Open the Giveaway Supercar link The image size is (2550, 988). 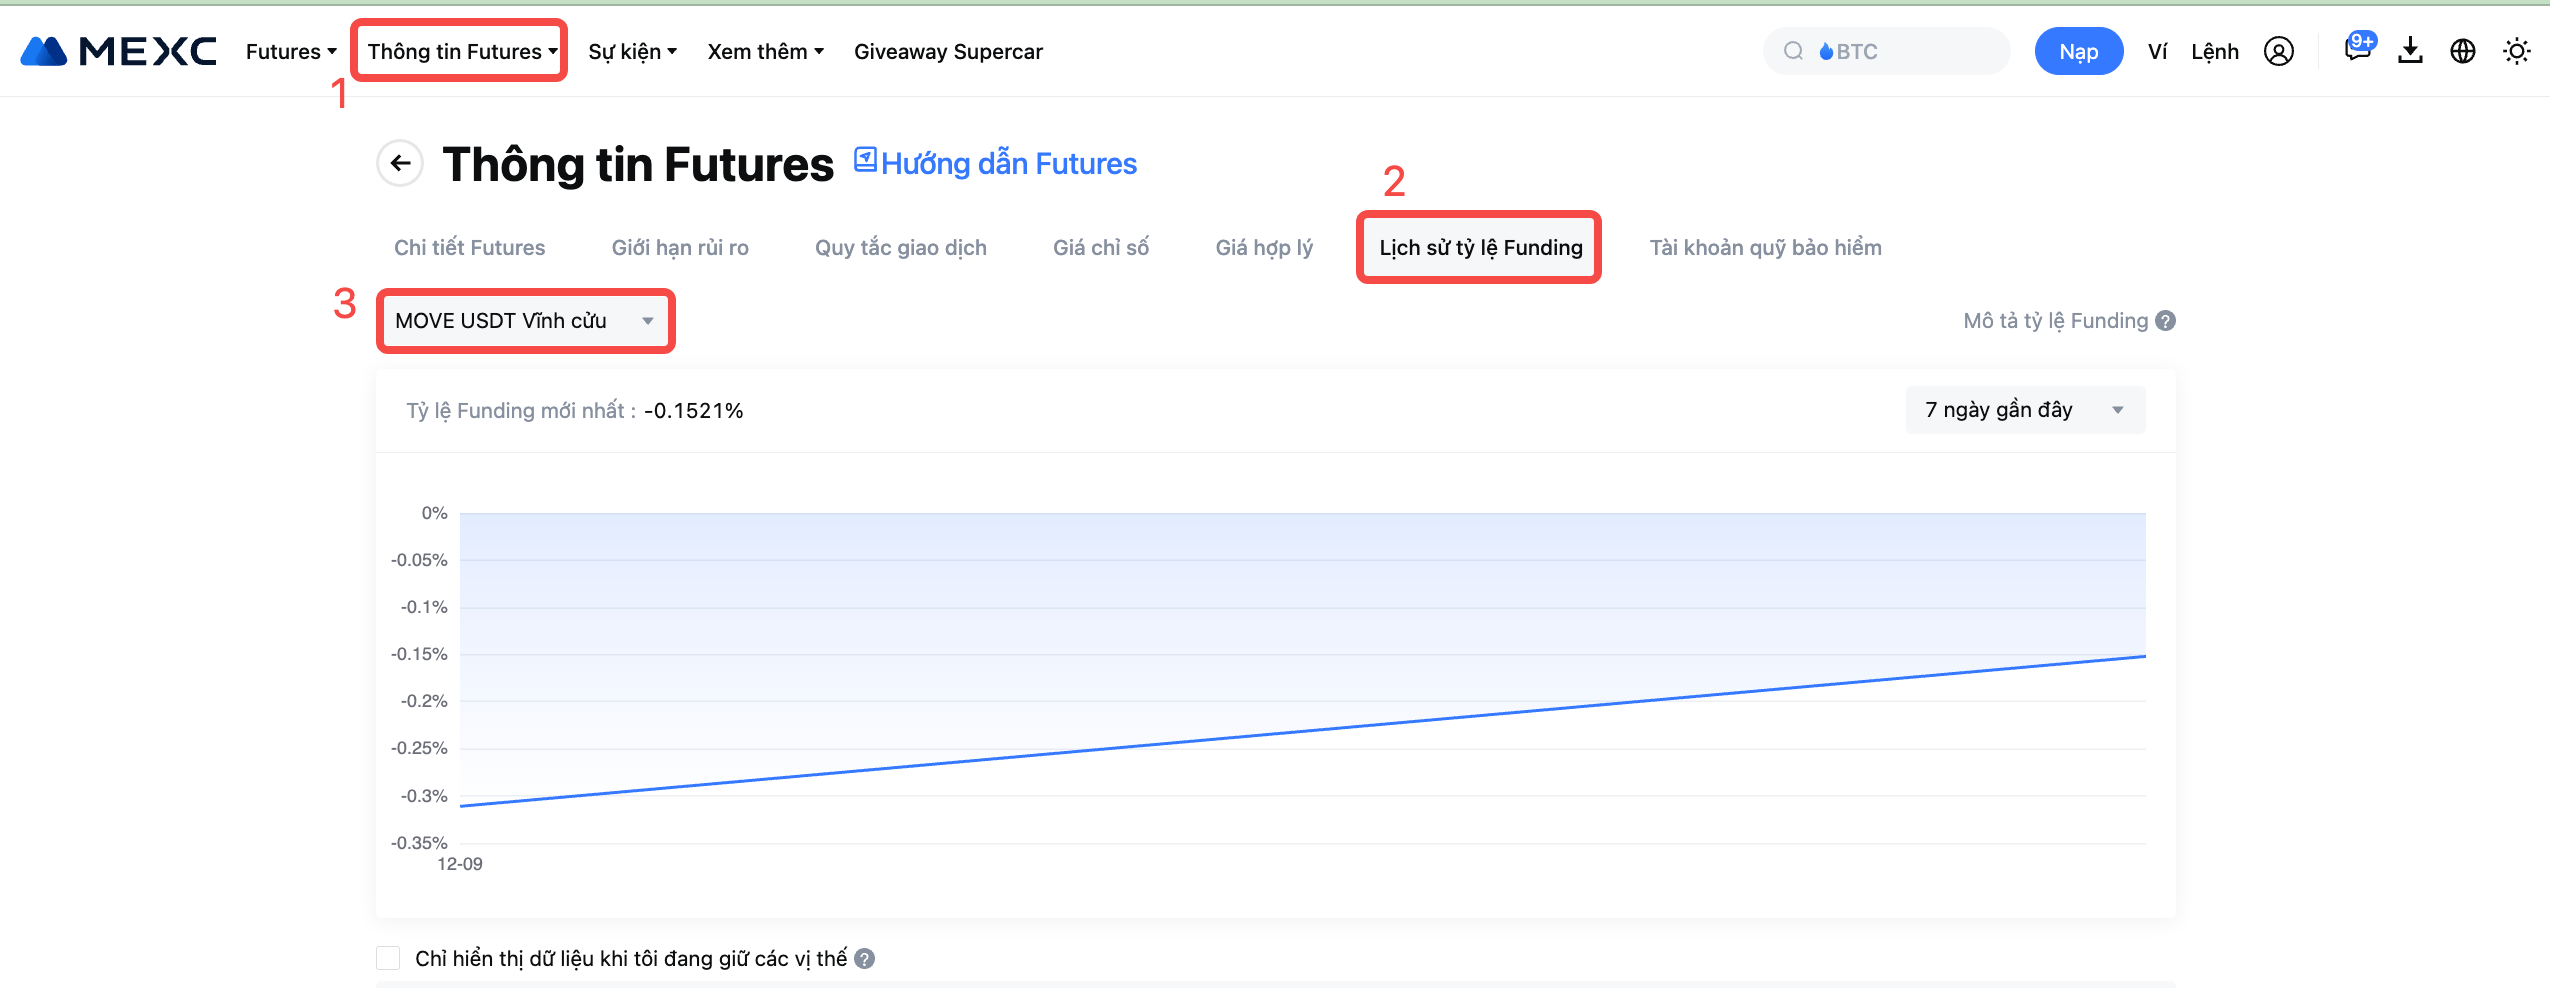click(947, 51)
